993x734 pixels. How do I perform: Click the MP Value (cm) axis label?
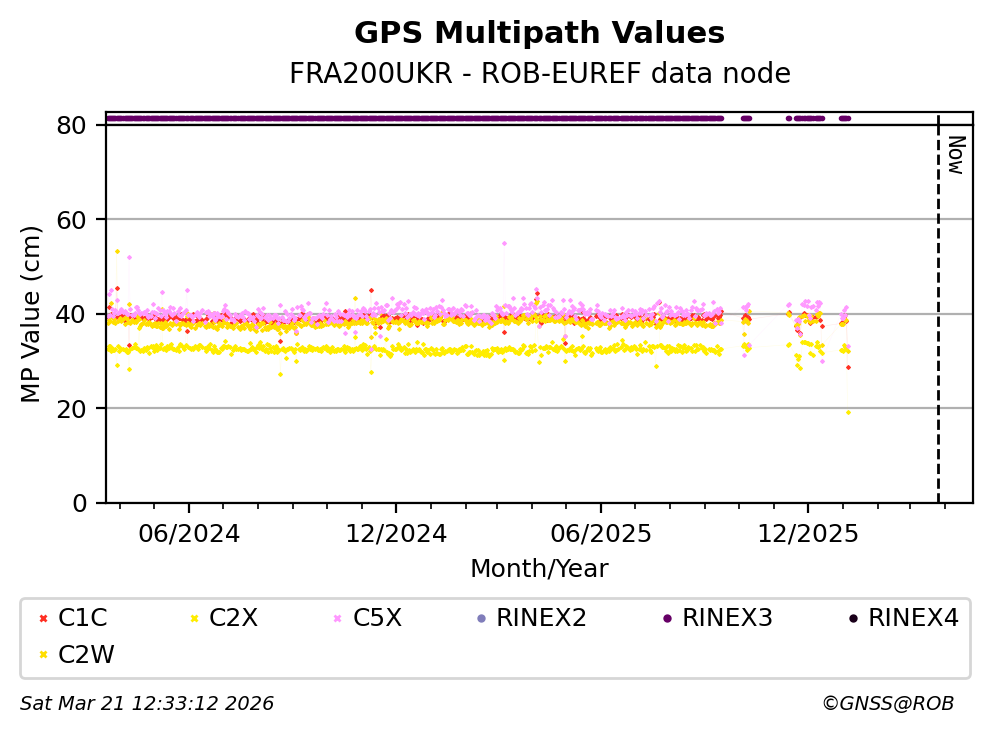pos(32,314)
